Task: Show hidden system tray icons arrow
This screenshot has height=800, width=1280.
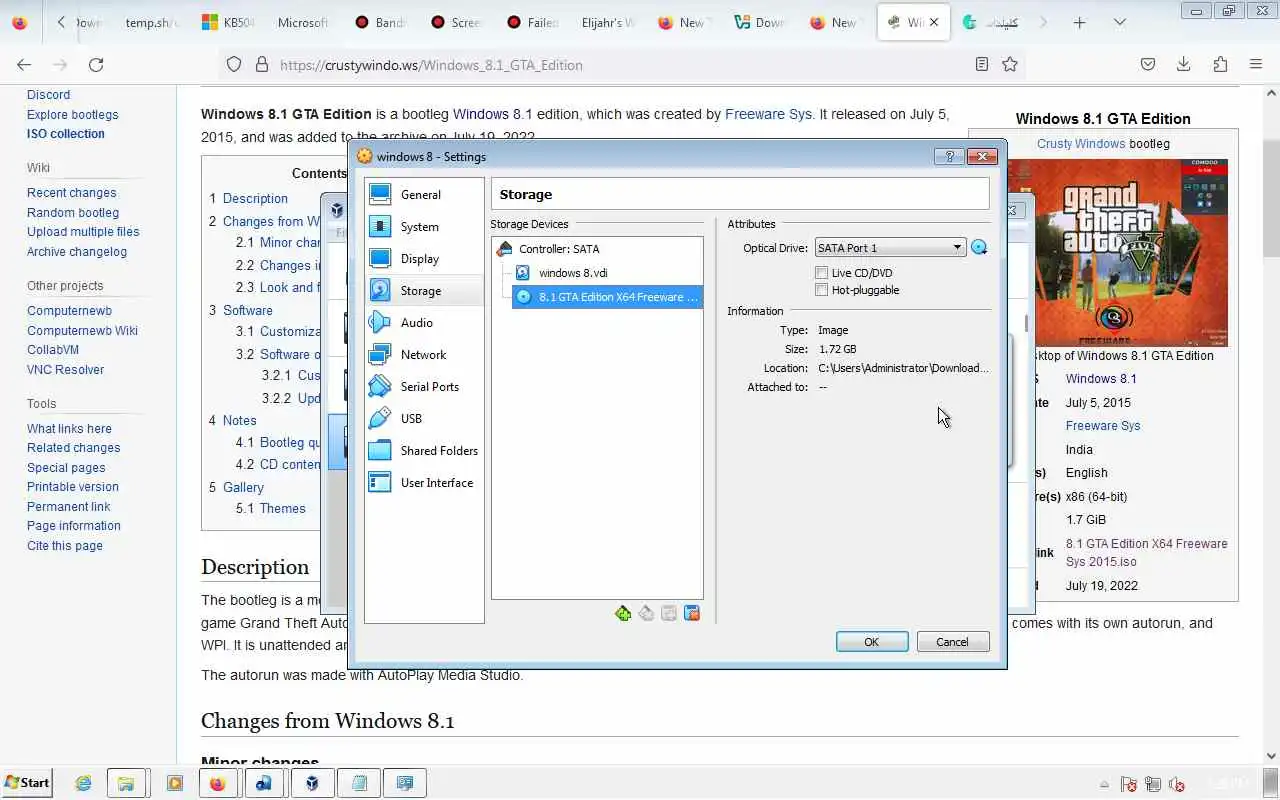Action: pyautogui.click(x=1104, y=784)
